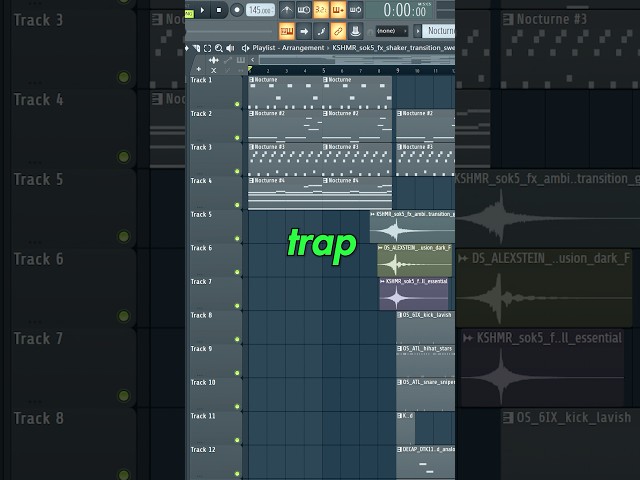Stop playback with the Stop button

pyautogui.click(x=219, y=10)
